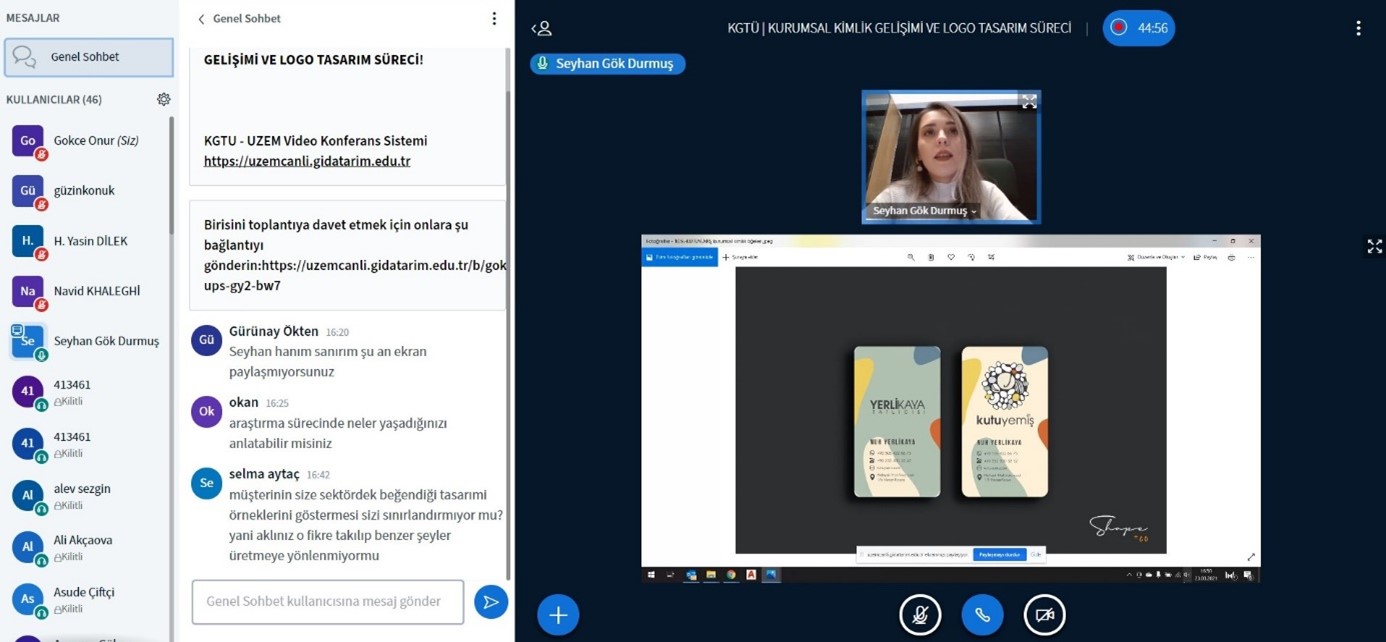Select H. Yasin DİLEK in users list
This screenshot has height=642, width=1386.
[x=88, y=241]
